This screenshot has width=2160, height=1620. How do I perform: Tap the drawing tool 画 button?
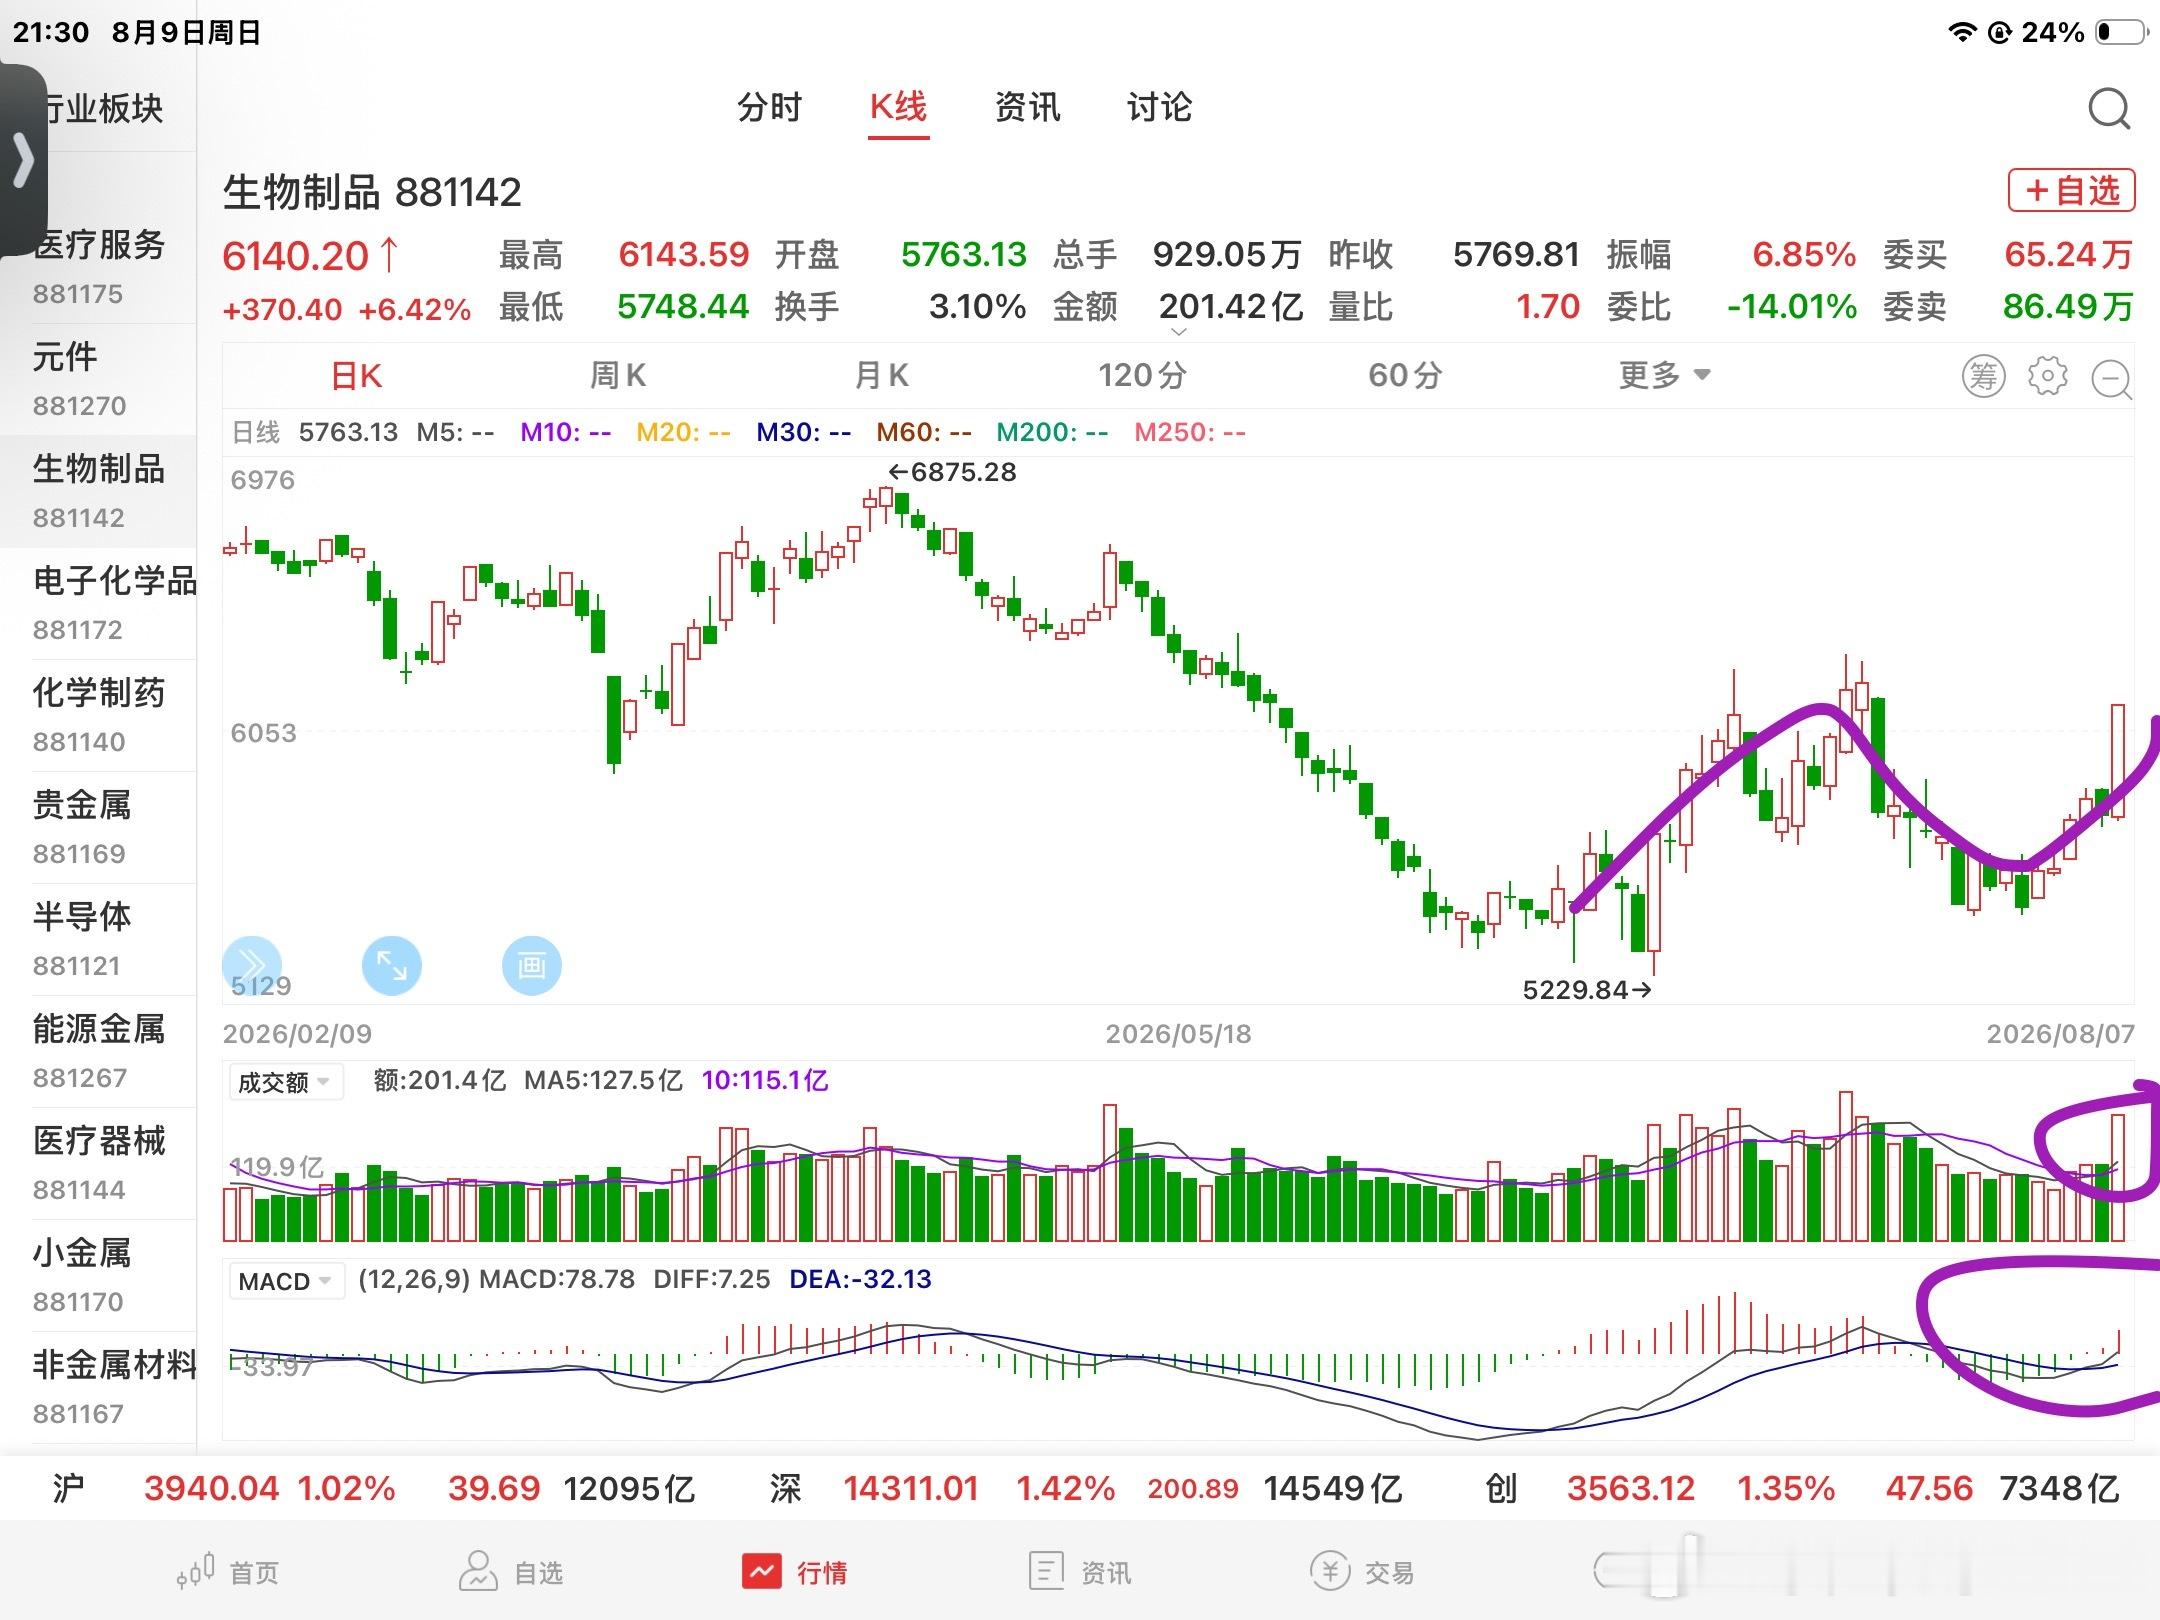[531, 965]
